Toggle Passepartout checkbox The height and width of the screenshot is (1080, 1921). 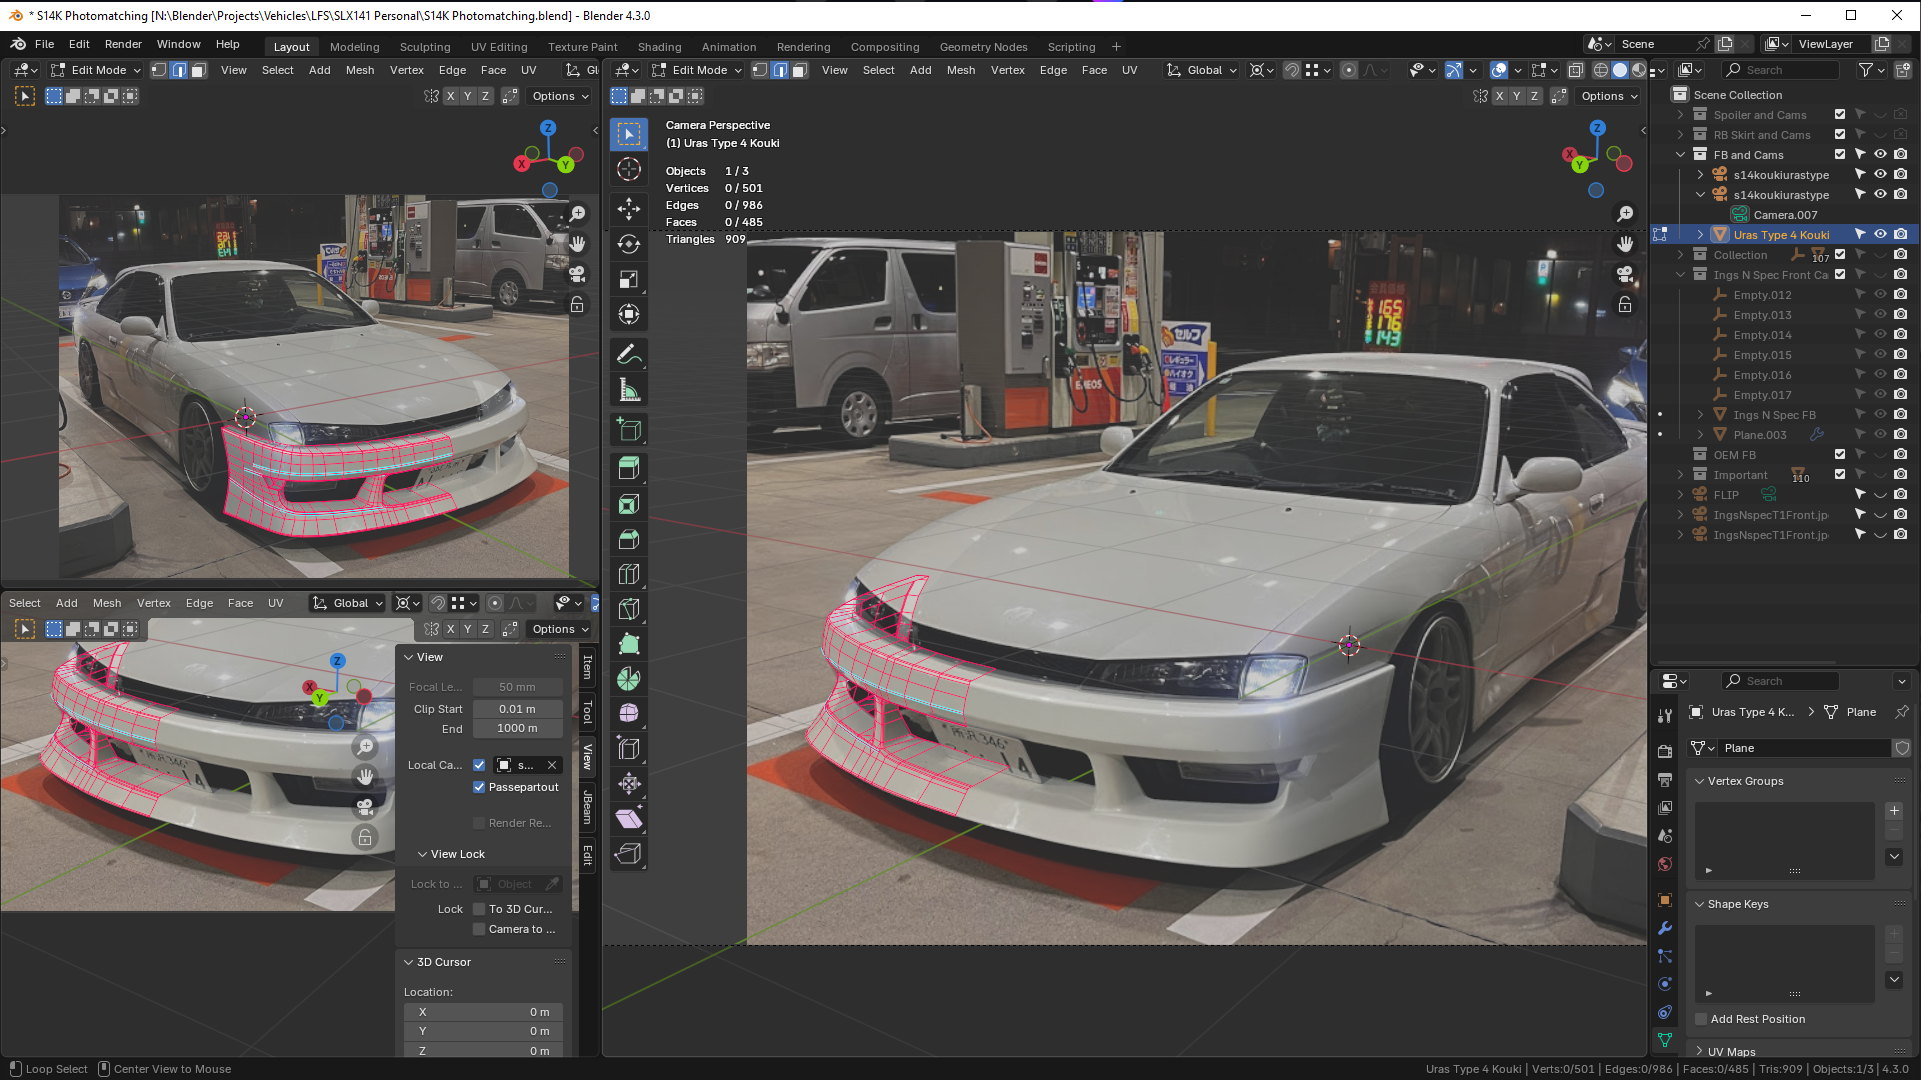click(479, 787)
